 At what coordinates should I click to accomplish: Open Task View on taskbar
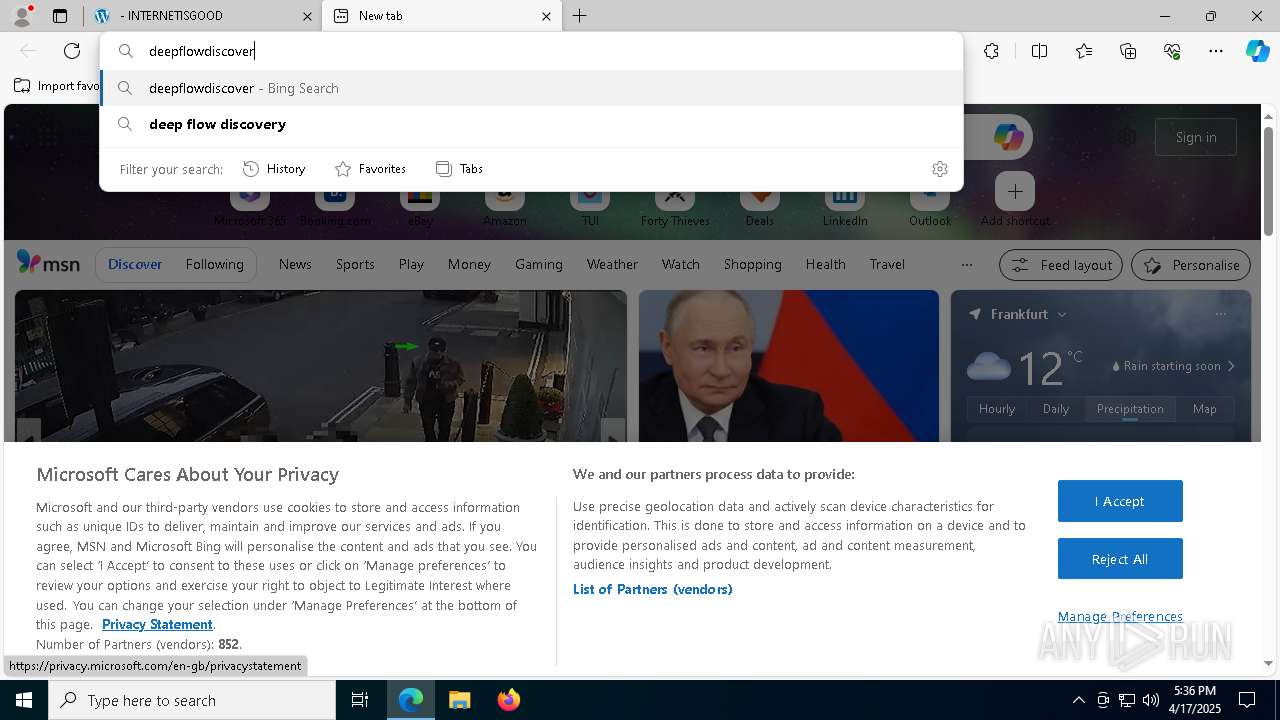tap(360, 700)
